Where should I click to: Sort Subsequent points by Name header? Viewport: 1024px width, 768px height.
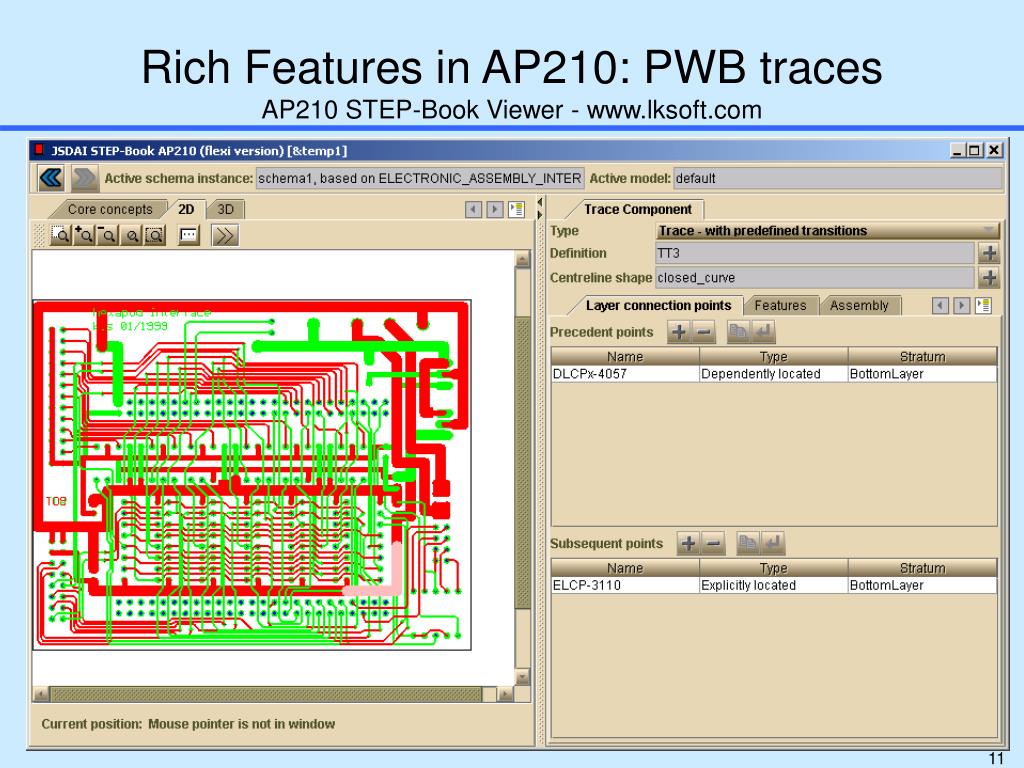(x=625, y=568)
